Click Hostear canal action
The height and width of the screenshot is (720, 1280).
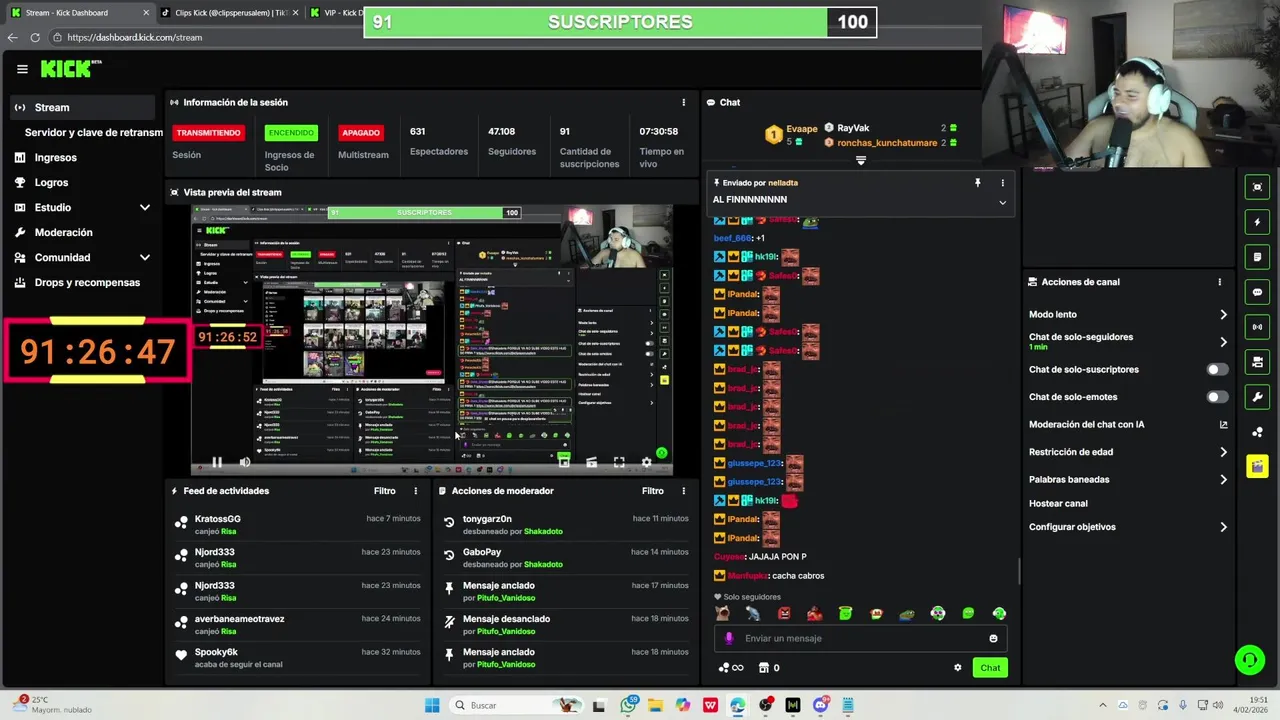1058,503
